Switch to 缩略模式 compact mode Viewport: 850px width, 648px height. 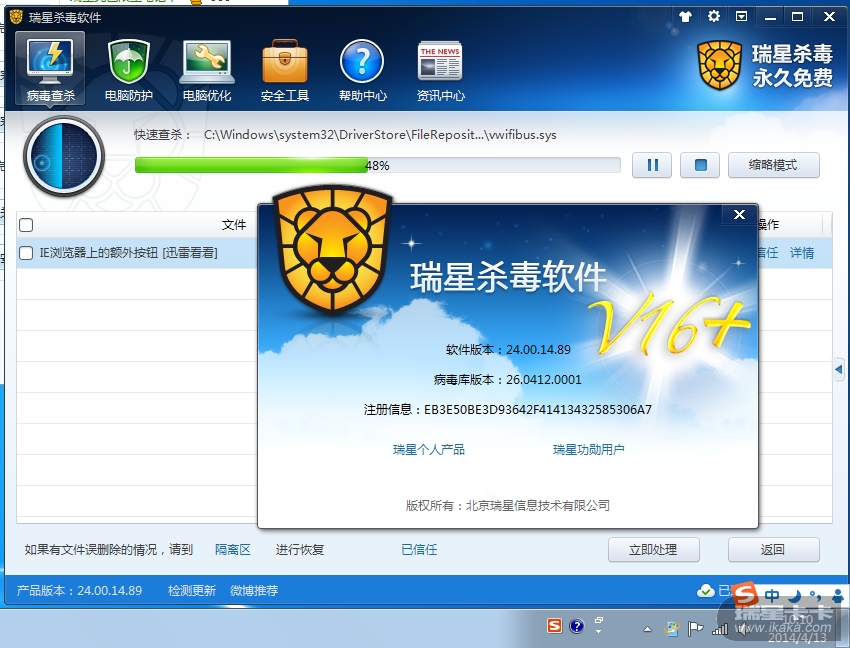tap(773, 165)
